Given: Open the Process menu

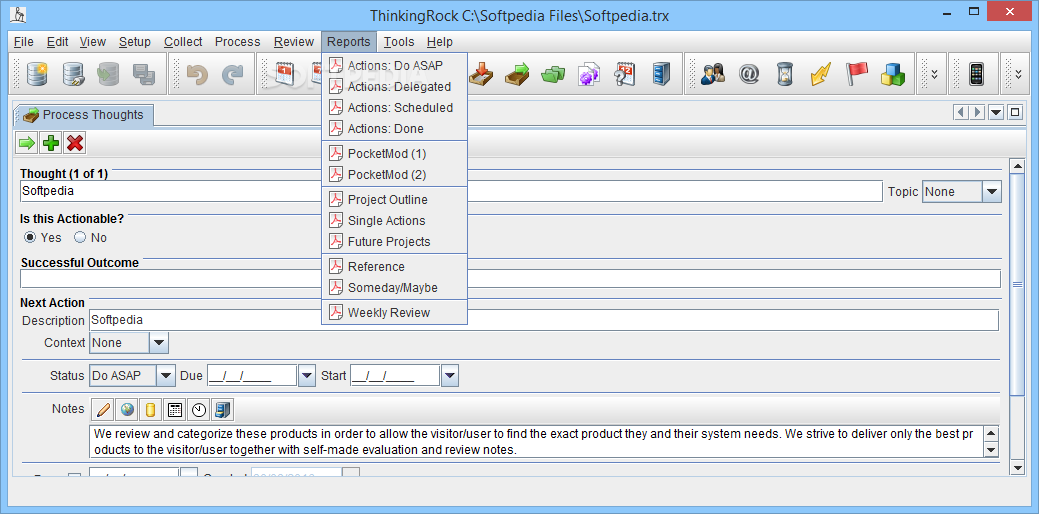Looking at the screenshot, I should coord(237,42).
